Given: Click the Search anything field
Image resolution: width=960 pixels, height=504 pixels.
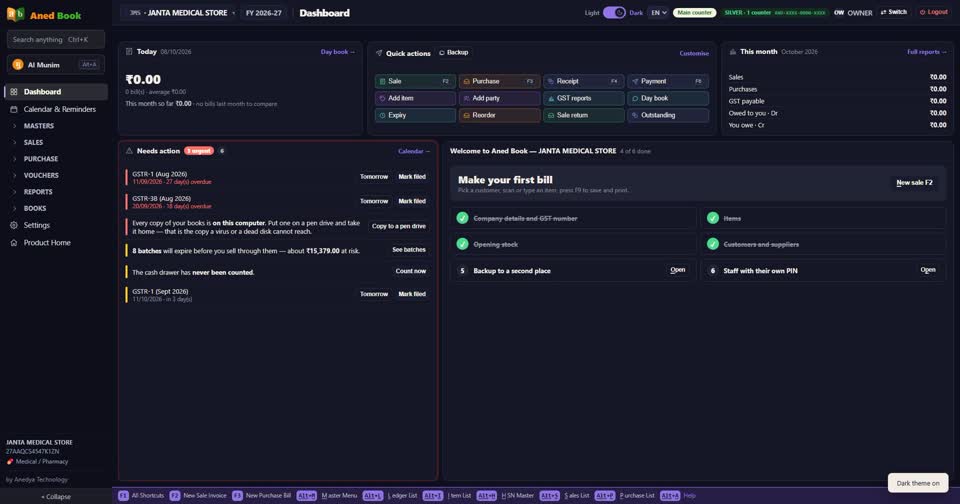Looking at the screenshot, I should coord(56,39).
